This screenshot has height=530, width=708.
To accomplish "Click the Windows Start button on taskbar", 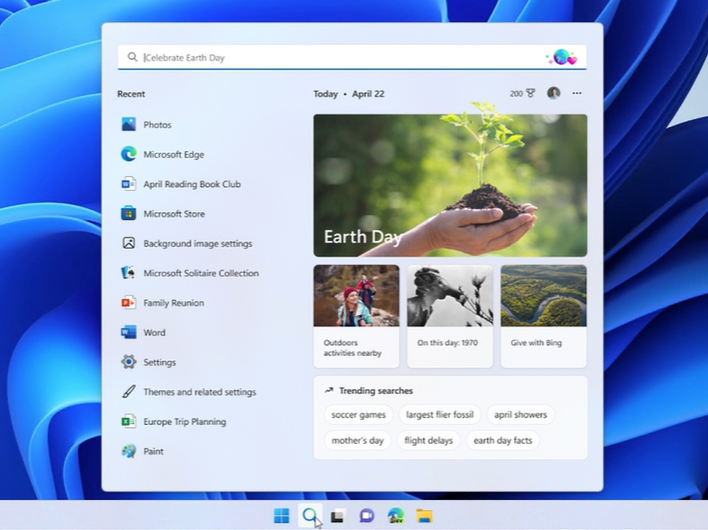I will [x=281, y=516].
